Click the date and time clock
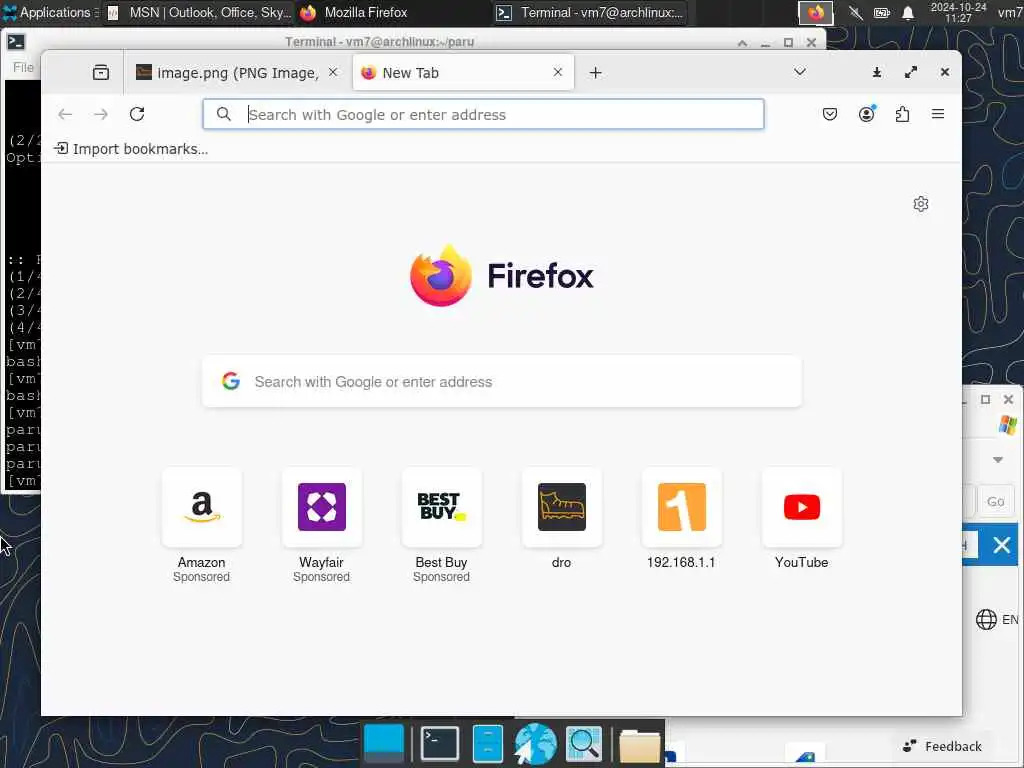Image resolution: width=1024 pixels, height=768 pixels. [x=958, y=12]
